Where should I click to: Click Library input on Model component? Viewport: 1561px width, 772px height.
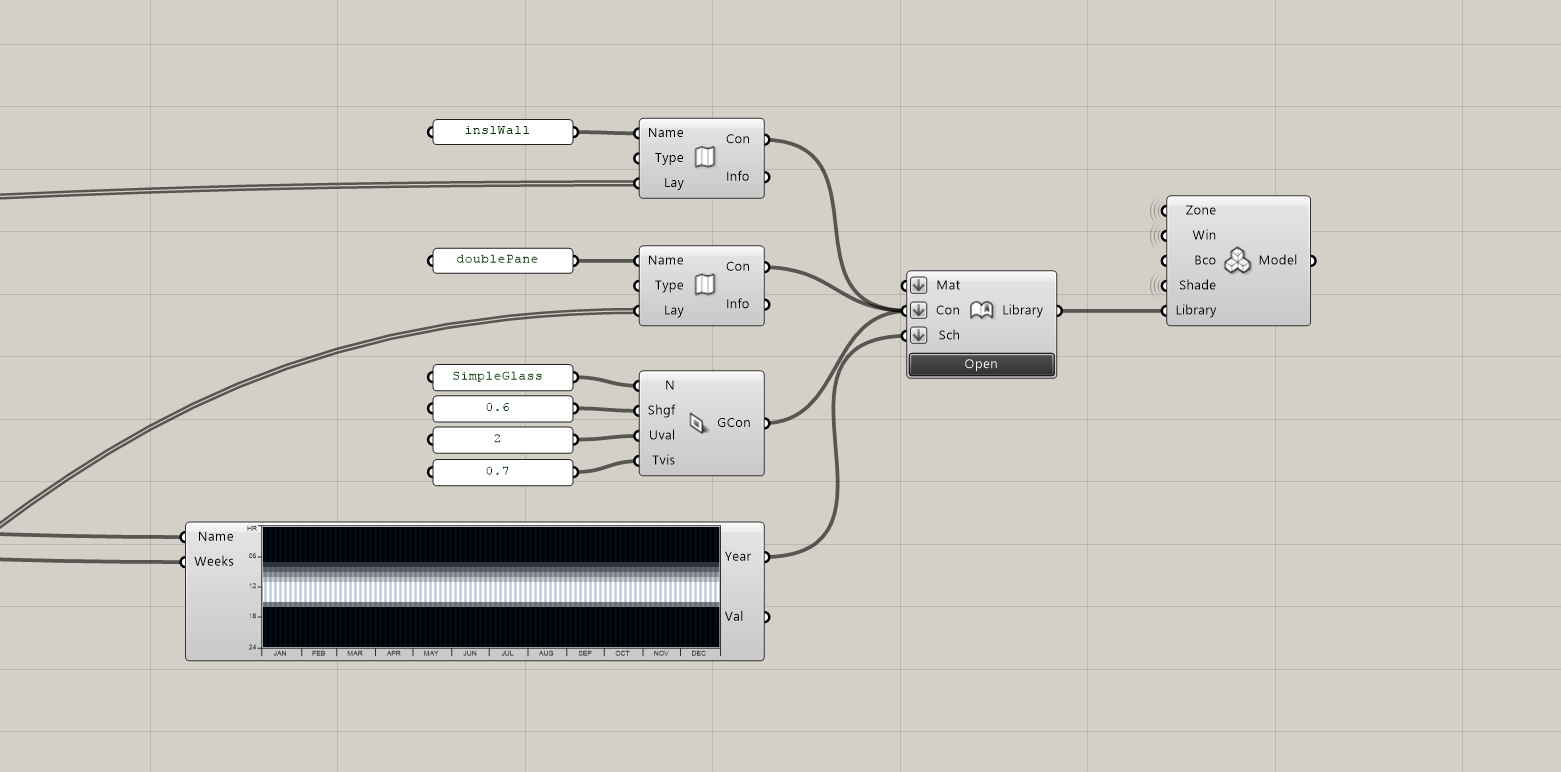(1195, 310)
